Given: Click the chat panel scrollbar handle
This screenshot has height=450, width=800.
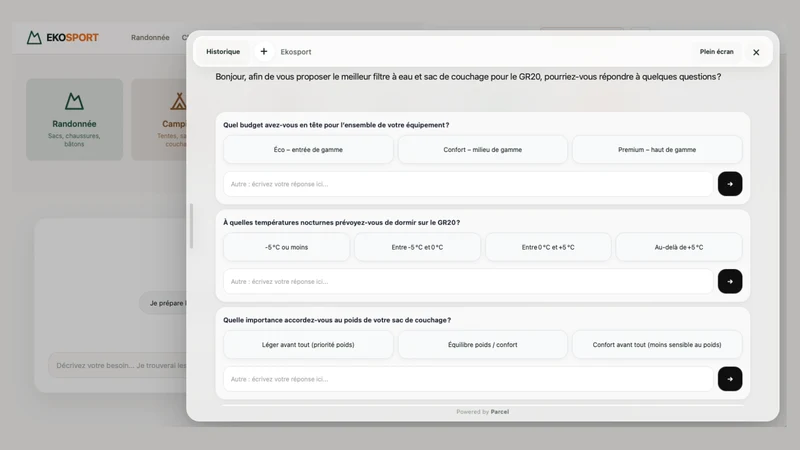Looking at the screenshot, I should pyautogui.click(x=191, y=226).
